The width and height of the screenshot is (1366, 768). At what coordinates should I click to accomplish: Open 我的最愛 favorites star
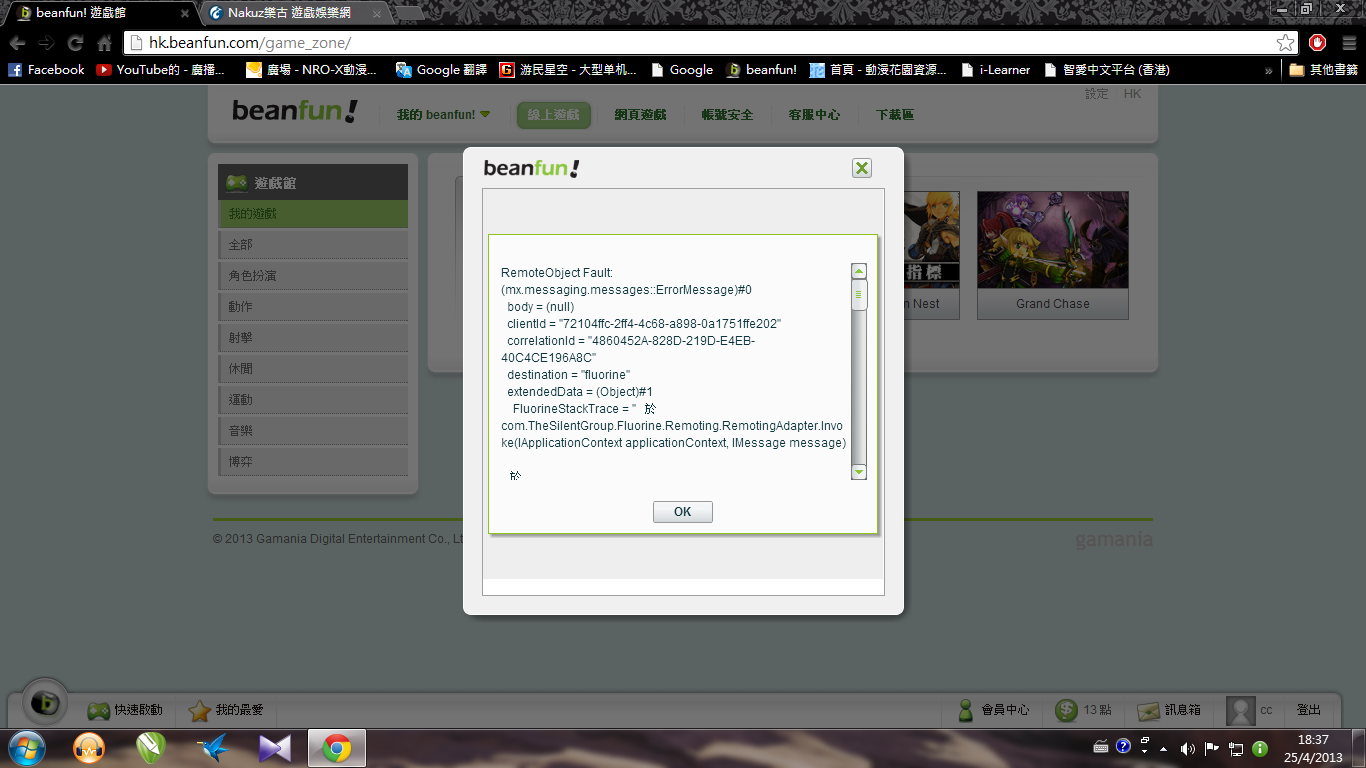[227, 710]
